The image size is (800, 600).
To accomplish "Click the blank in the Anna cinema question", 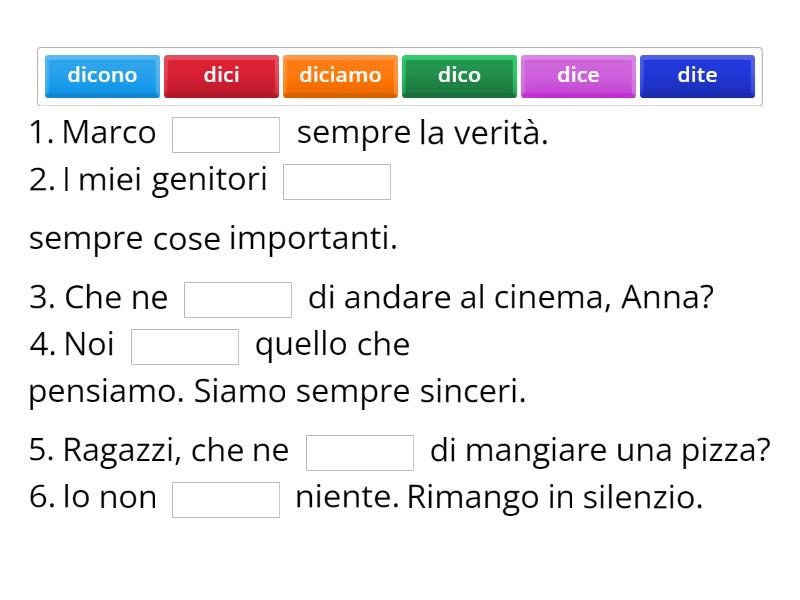I will 238,297.
